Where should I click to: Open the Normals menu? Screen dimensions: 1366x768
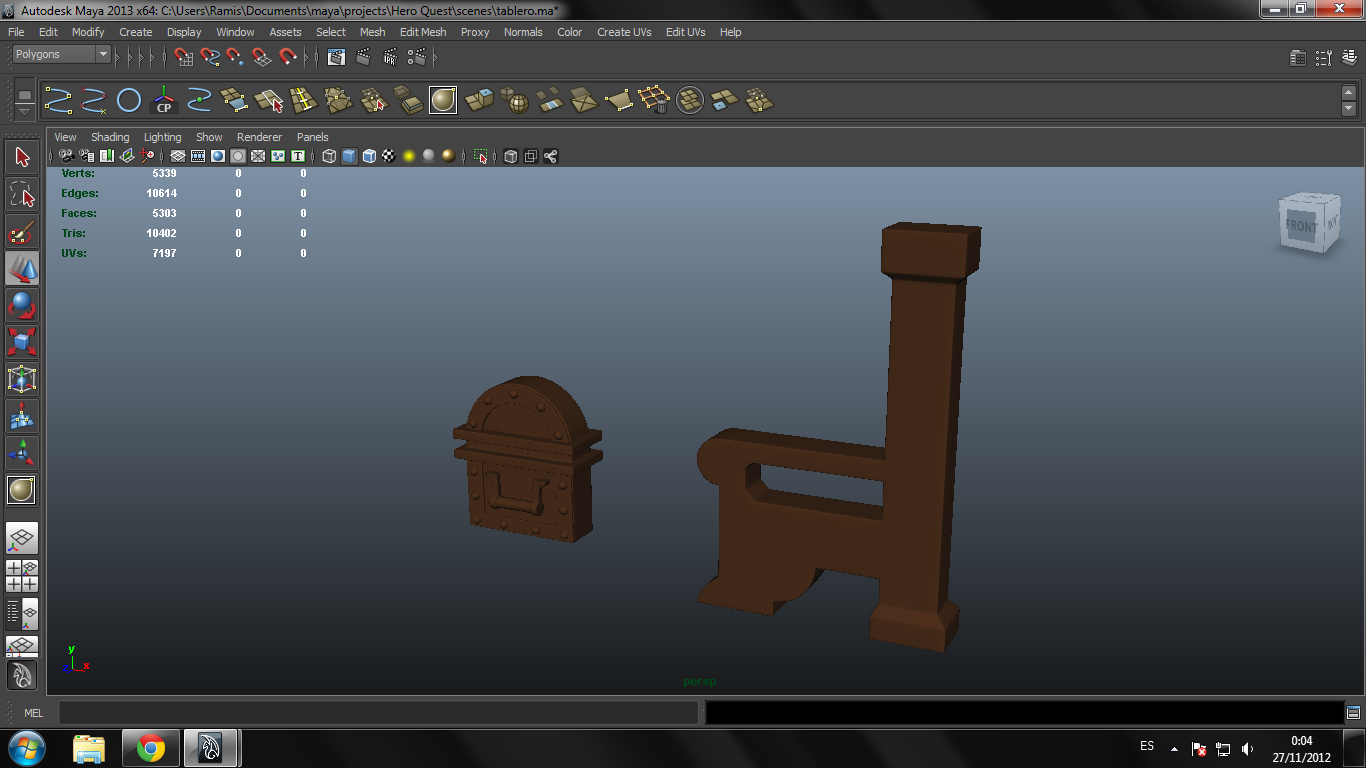(523, 32)
